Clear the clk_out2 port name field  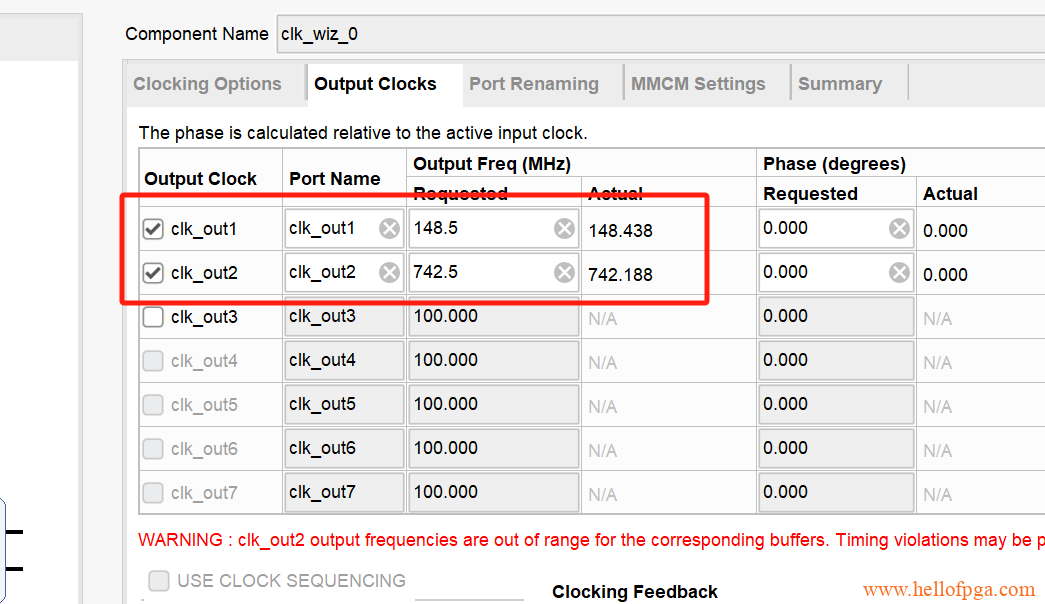389,273
